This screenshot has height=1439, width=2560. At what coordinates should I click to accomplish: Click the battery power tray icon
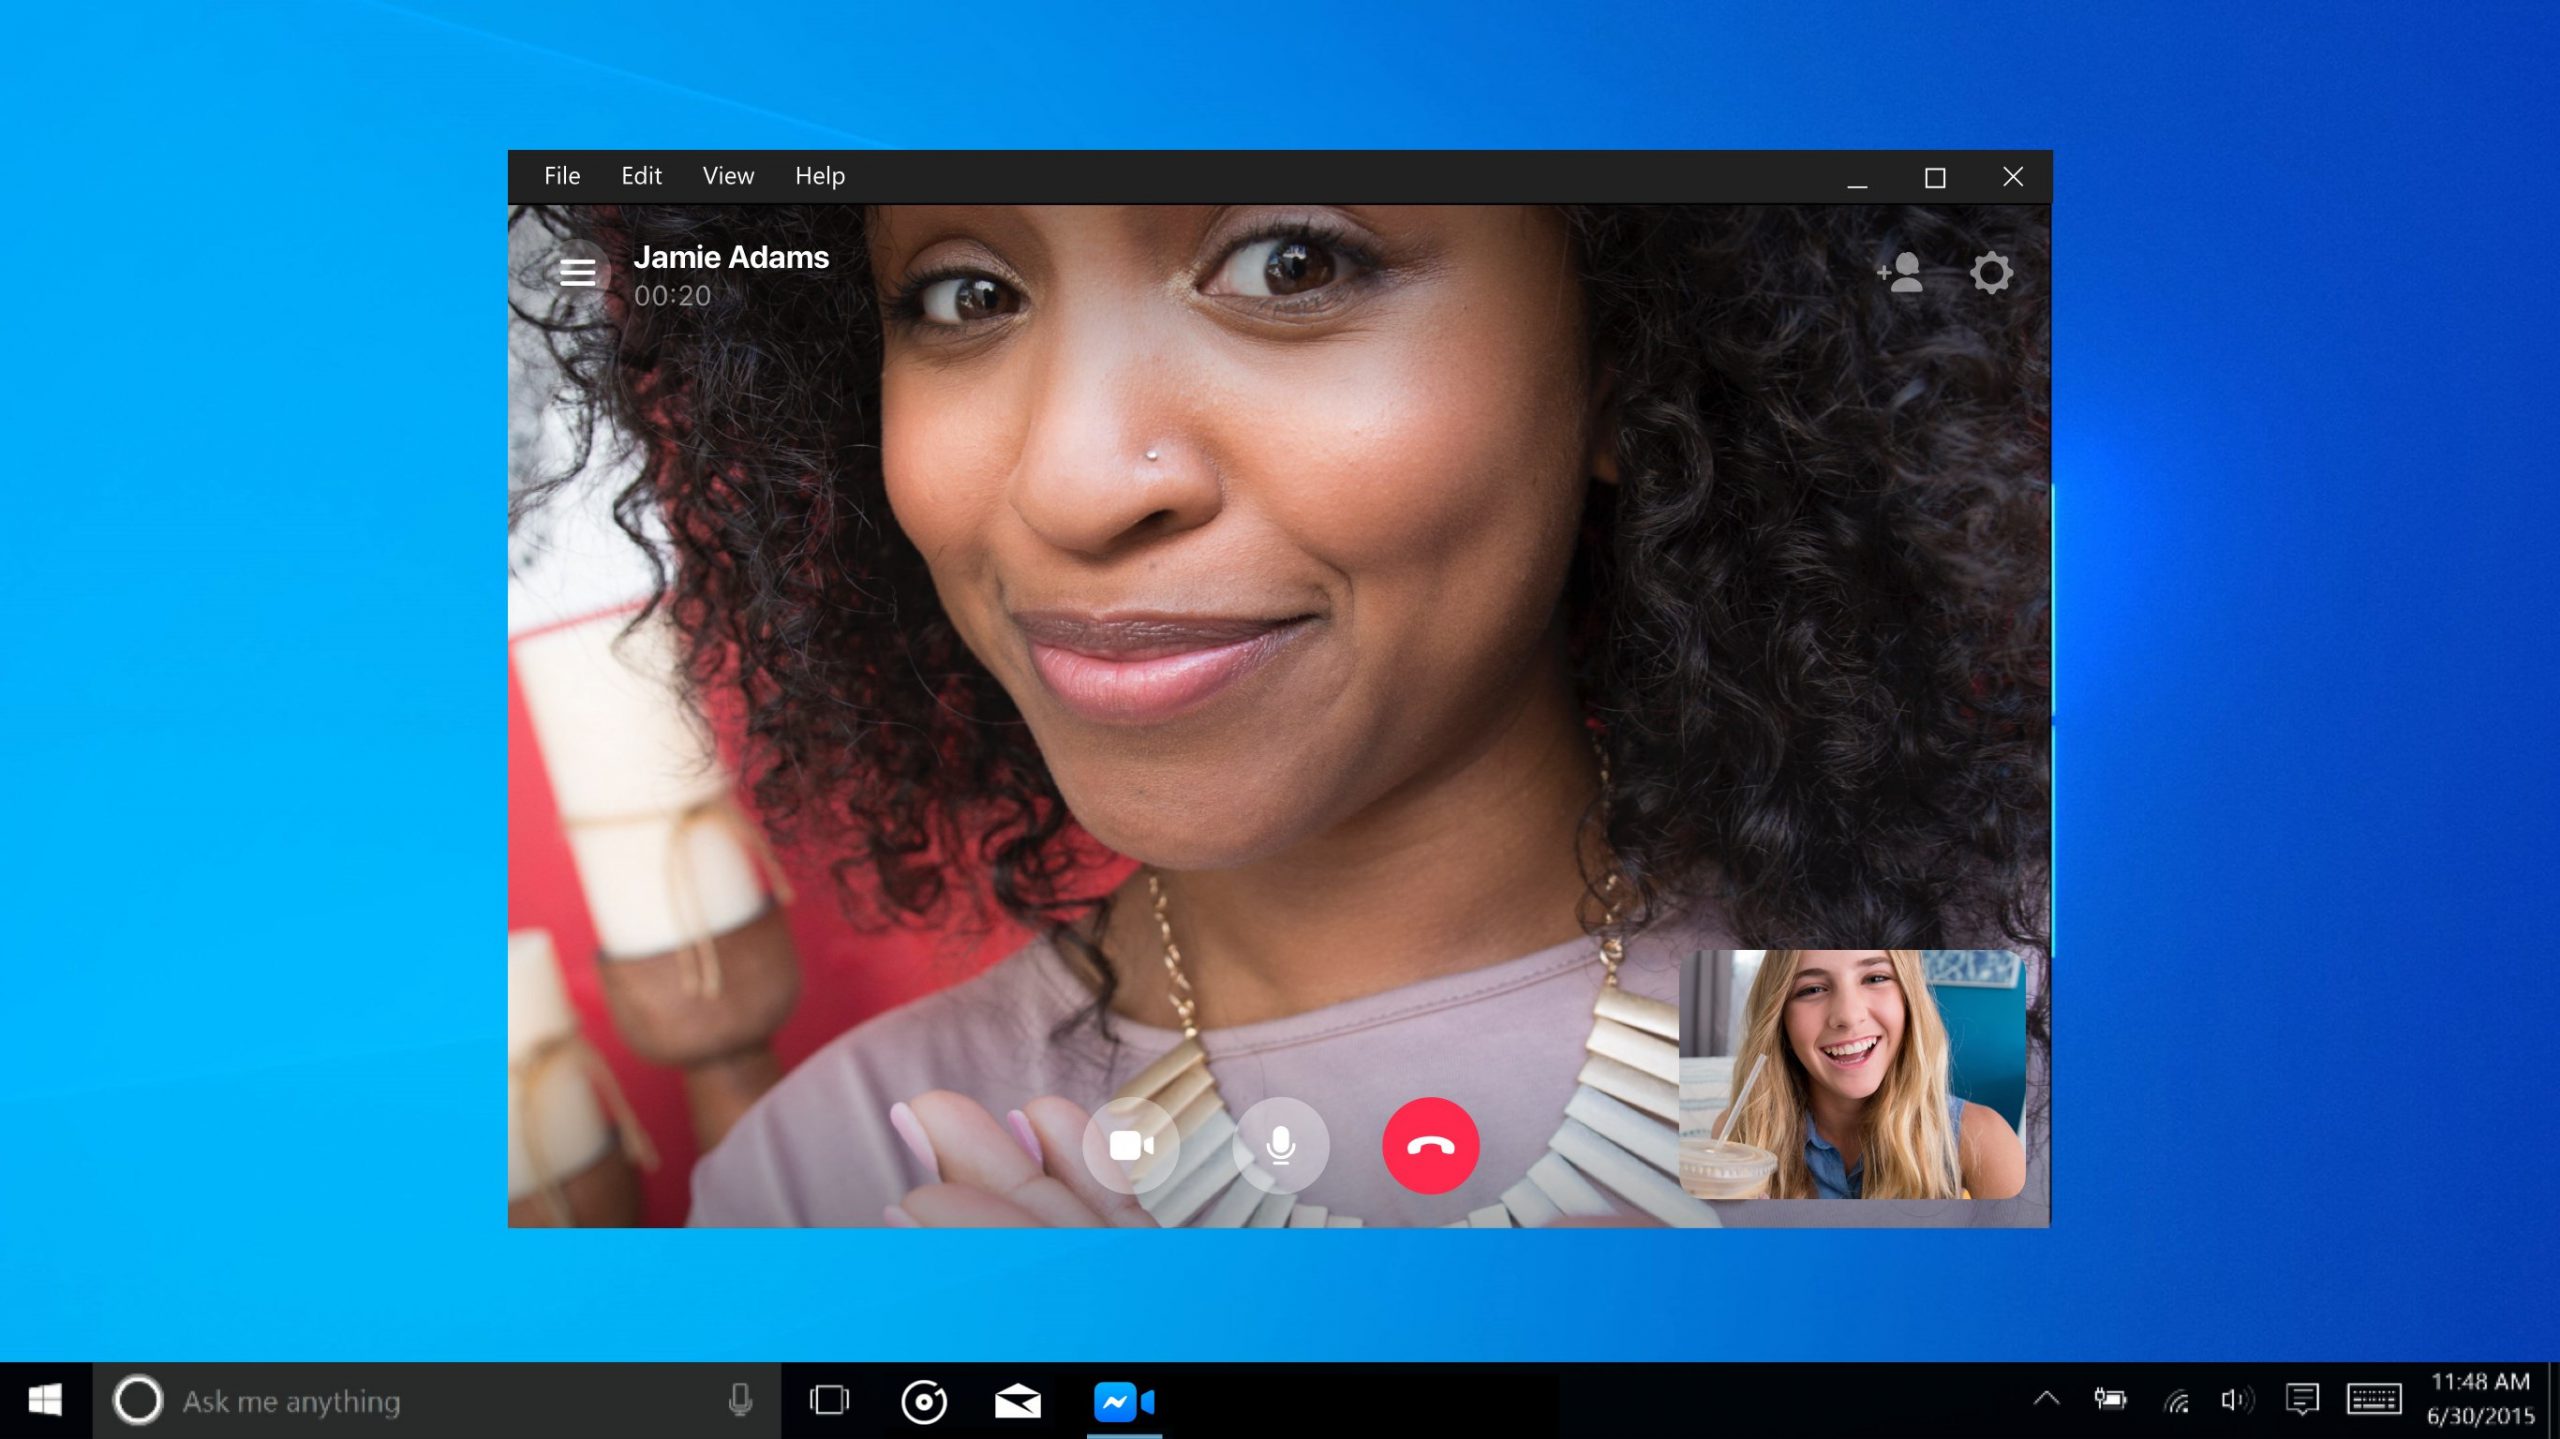tap(2110, 1399)
